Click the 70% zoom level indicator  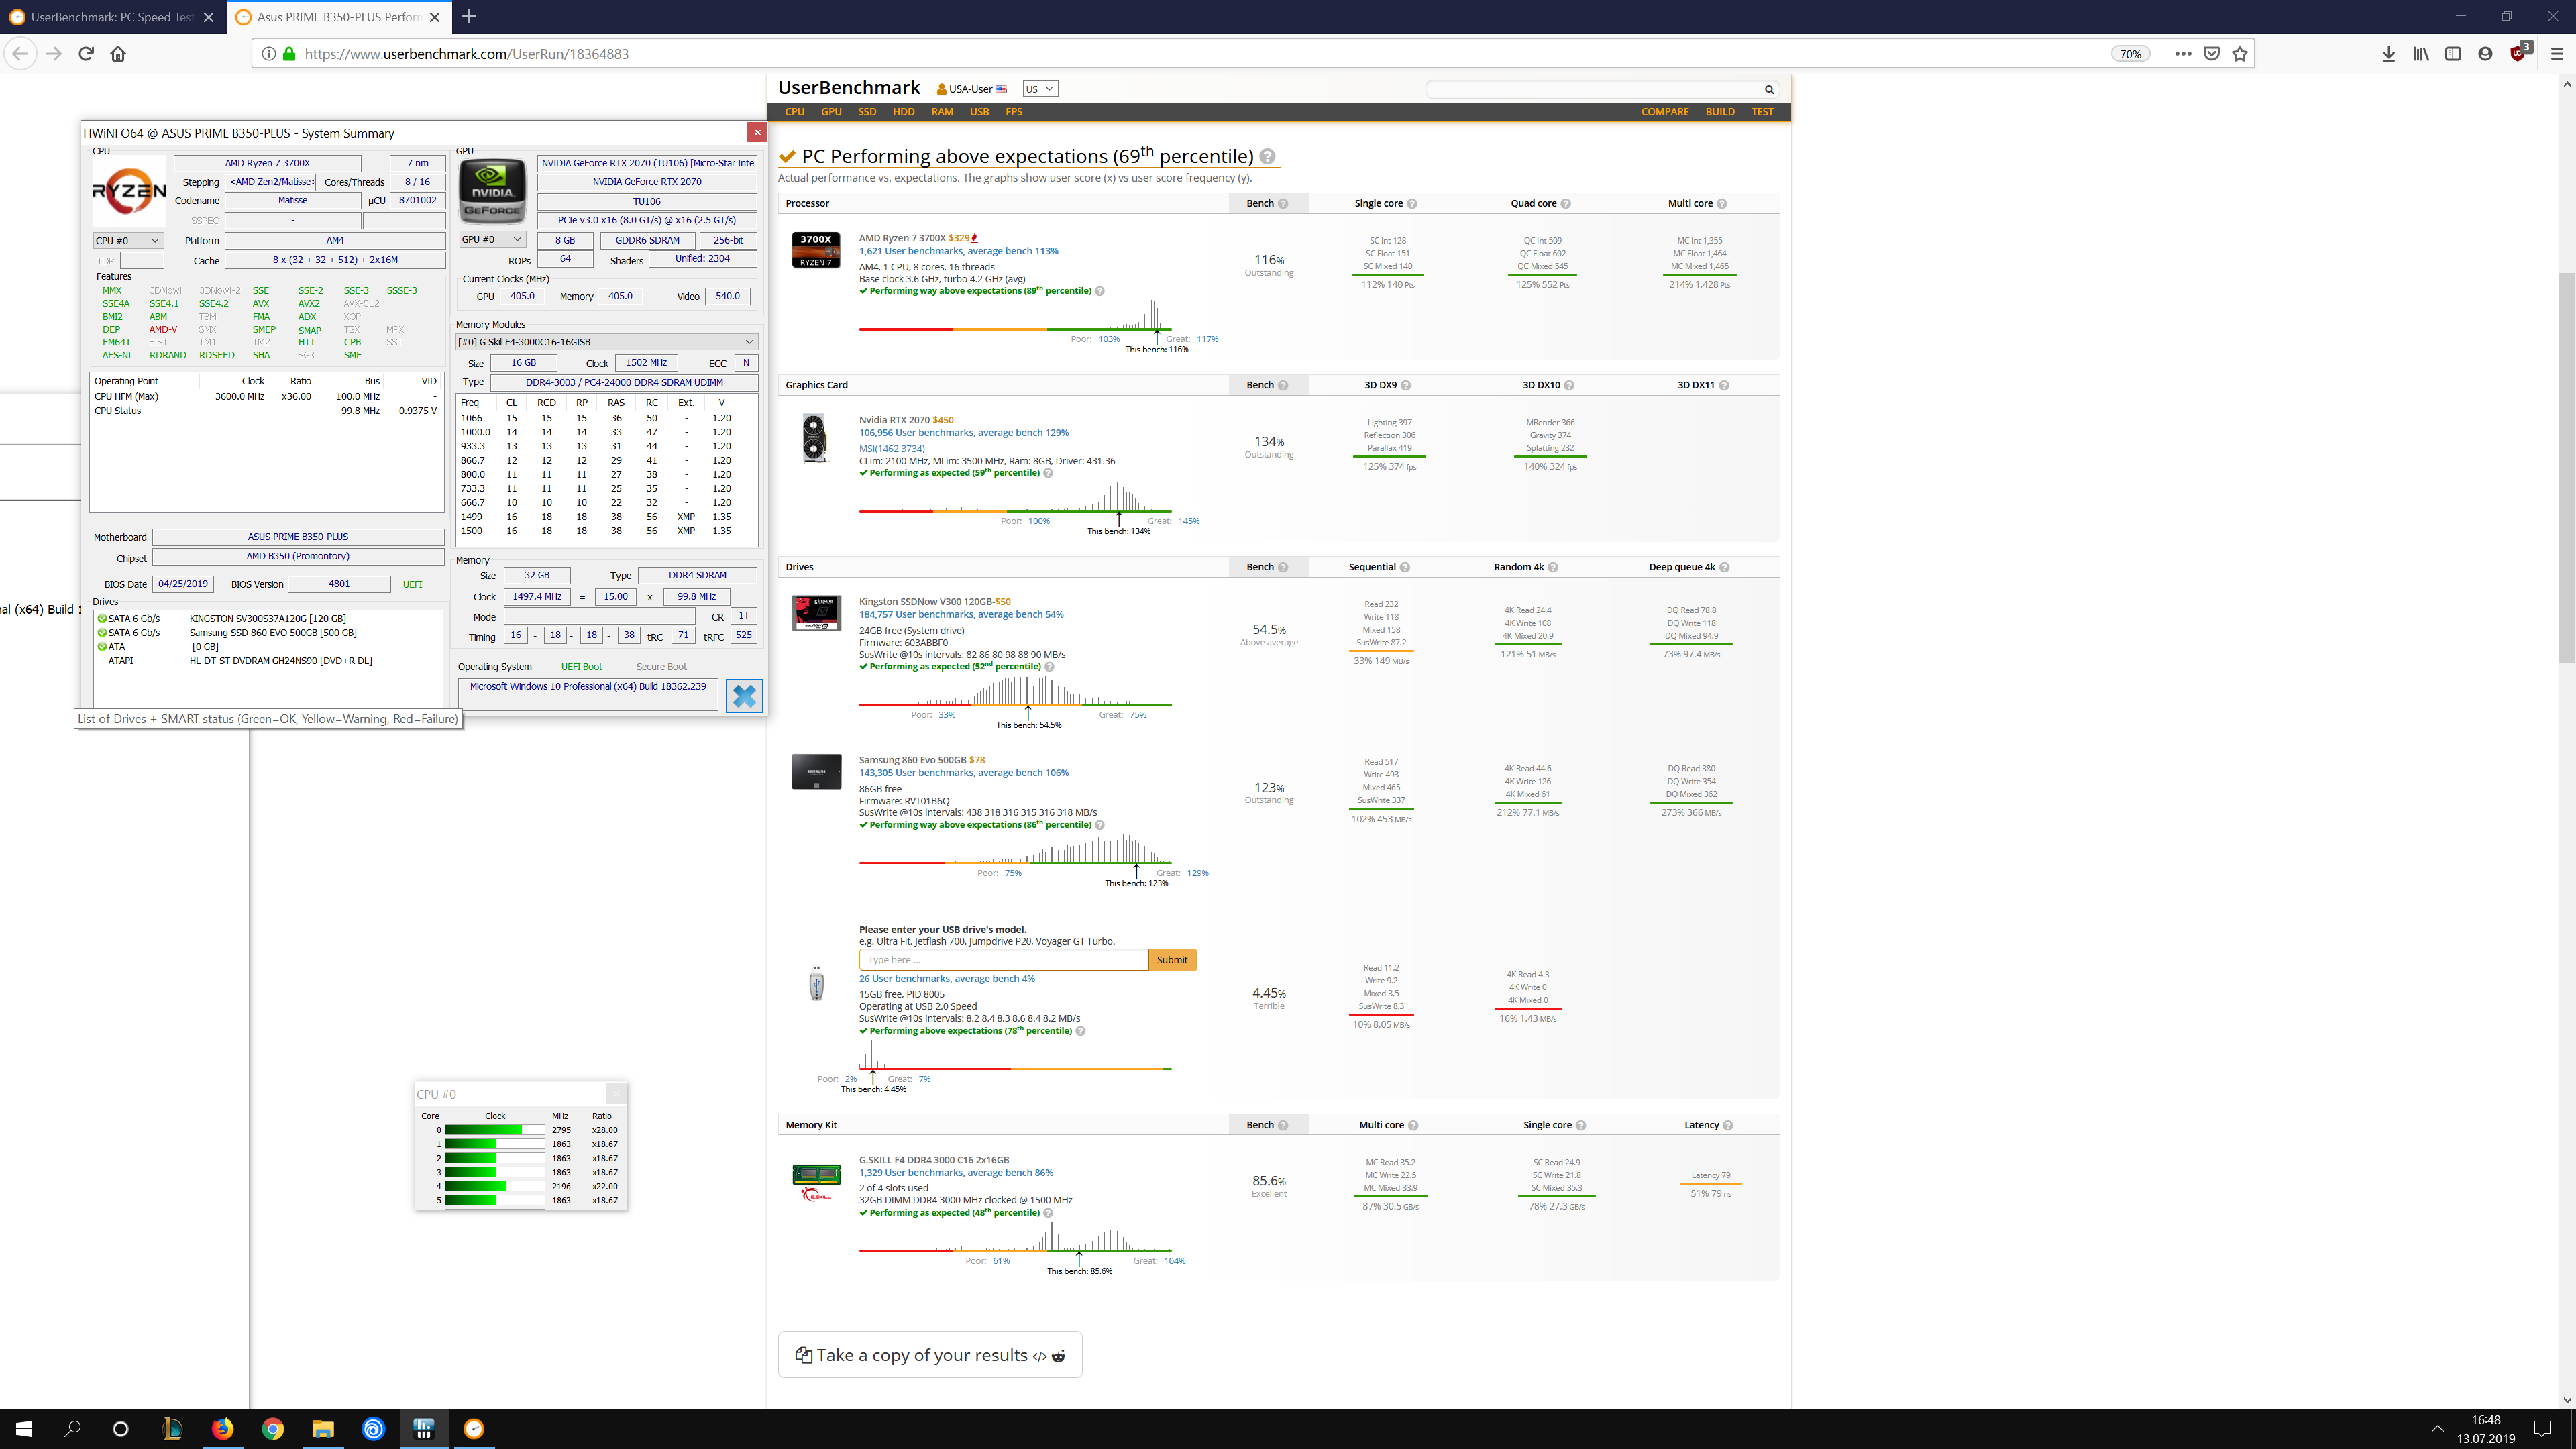pos(2130,54)
